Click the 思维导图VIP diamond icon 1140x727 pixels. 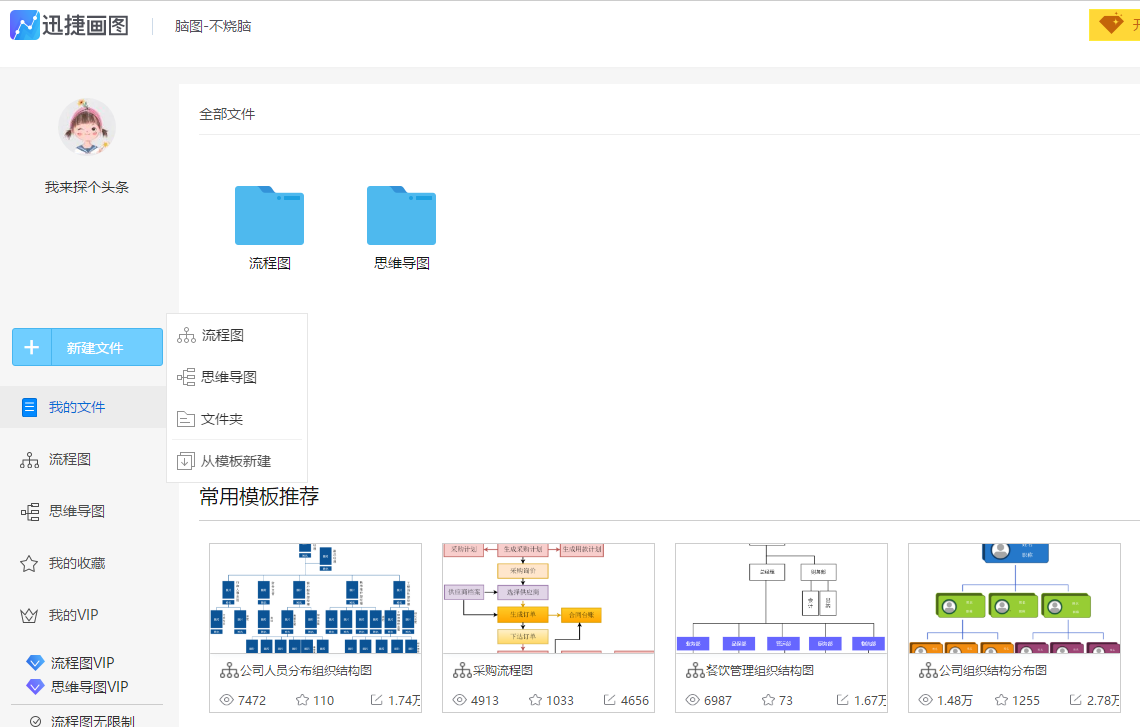(34, 687)
